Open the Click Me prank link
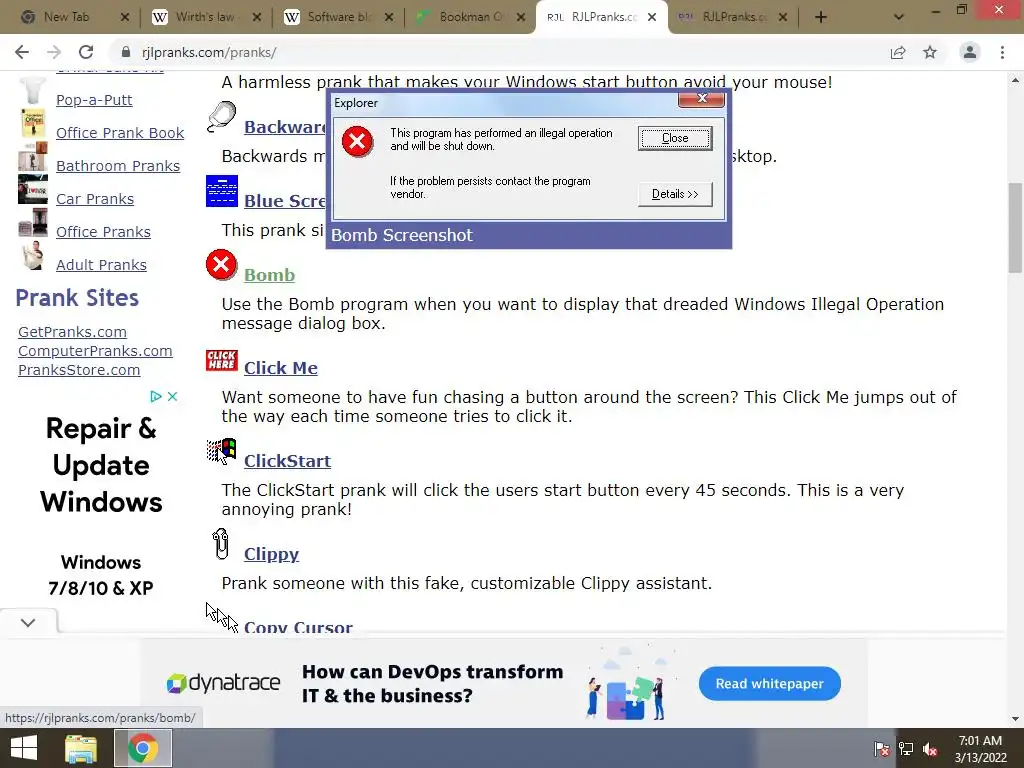The height and width of the screenshot is (768, 1024). pos(281,368)
